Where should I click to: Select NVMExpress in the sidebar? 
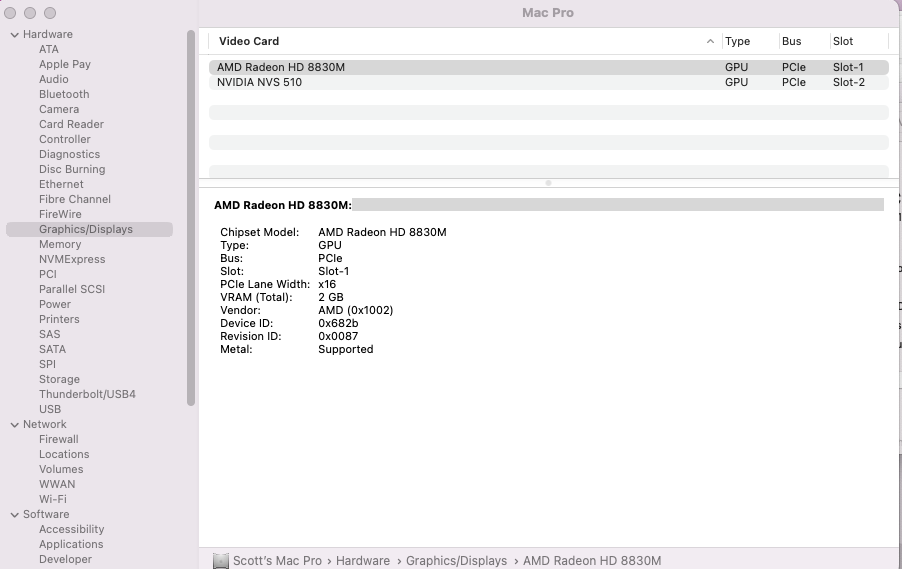72,259
